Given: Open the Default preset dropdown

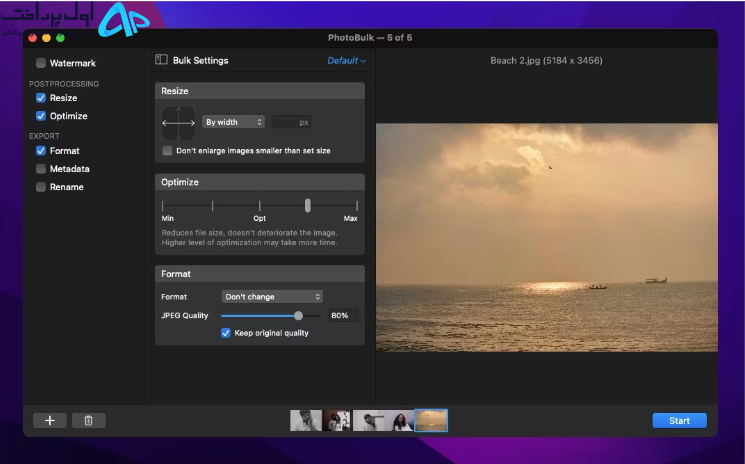Looking at the screenshot, I should 346,61.
